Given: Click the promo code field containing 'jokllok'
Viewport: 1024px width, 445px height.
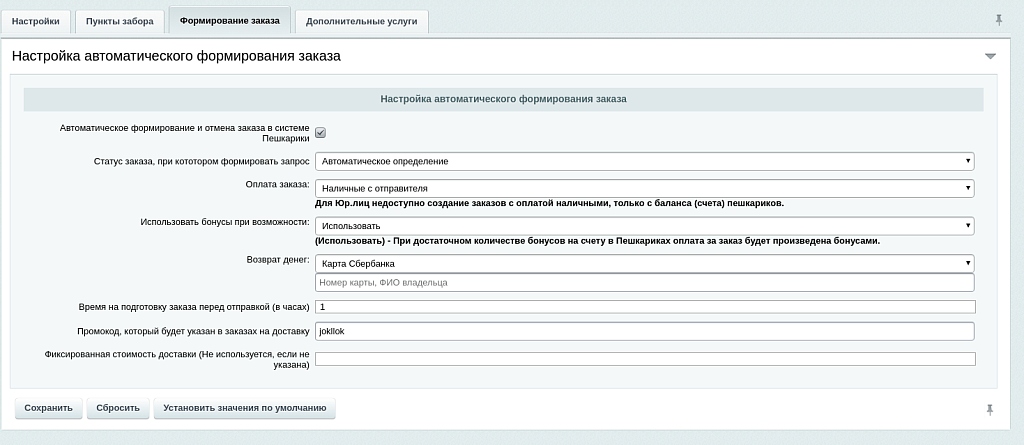Looking at the screenshot, I should [x=644, y=331].
